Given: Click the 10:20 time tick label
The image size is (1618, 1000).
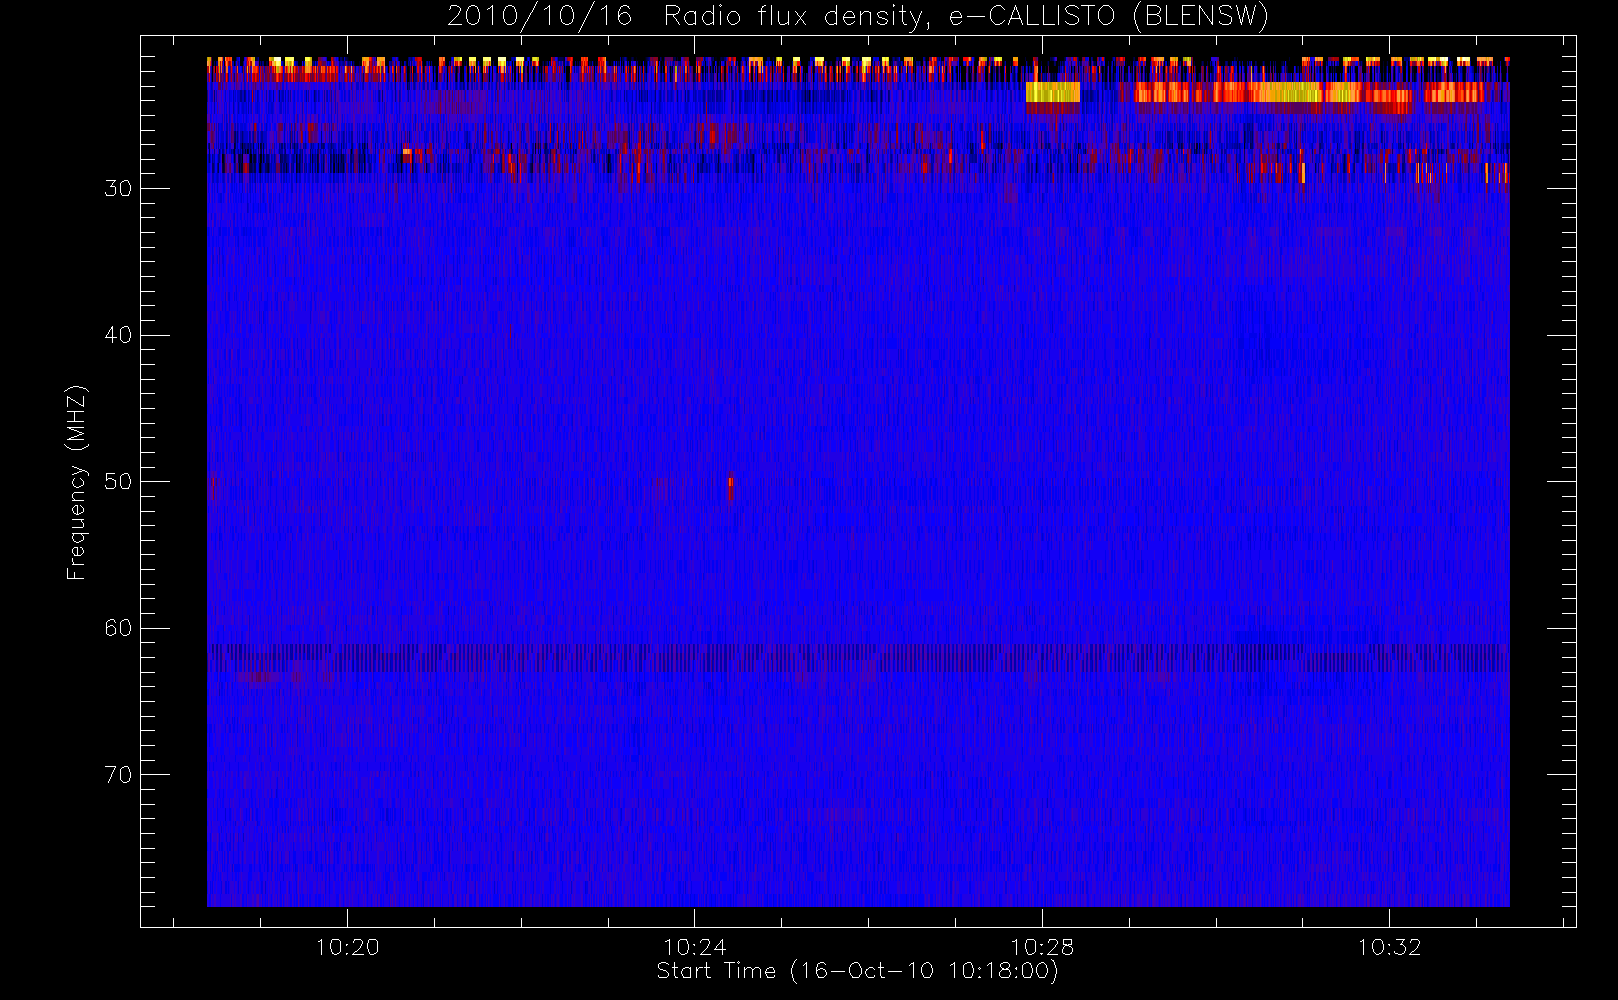Looking at the screenshot, I should click(x=347, y=947).
